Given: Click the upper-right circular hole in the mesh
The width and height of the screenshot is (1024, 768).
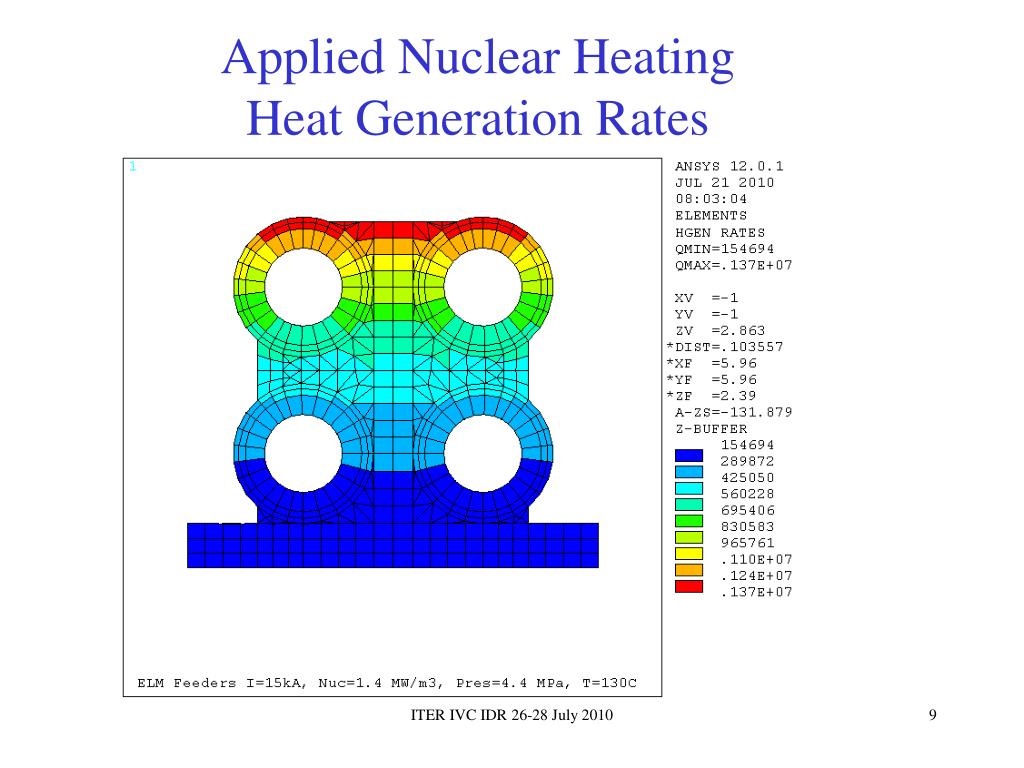Looking at the screenshot, I should tap(483, 286).
